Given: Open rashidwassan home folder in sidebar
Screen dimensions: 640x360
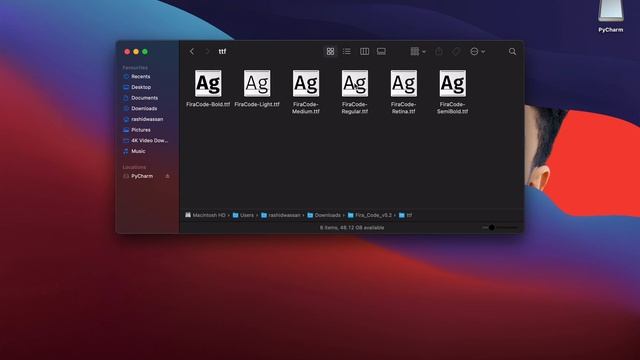Looking at the screenshot, I should click(x=146, y=119).
